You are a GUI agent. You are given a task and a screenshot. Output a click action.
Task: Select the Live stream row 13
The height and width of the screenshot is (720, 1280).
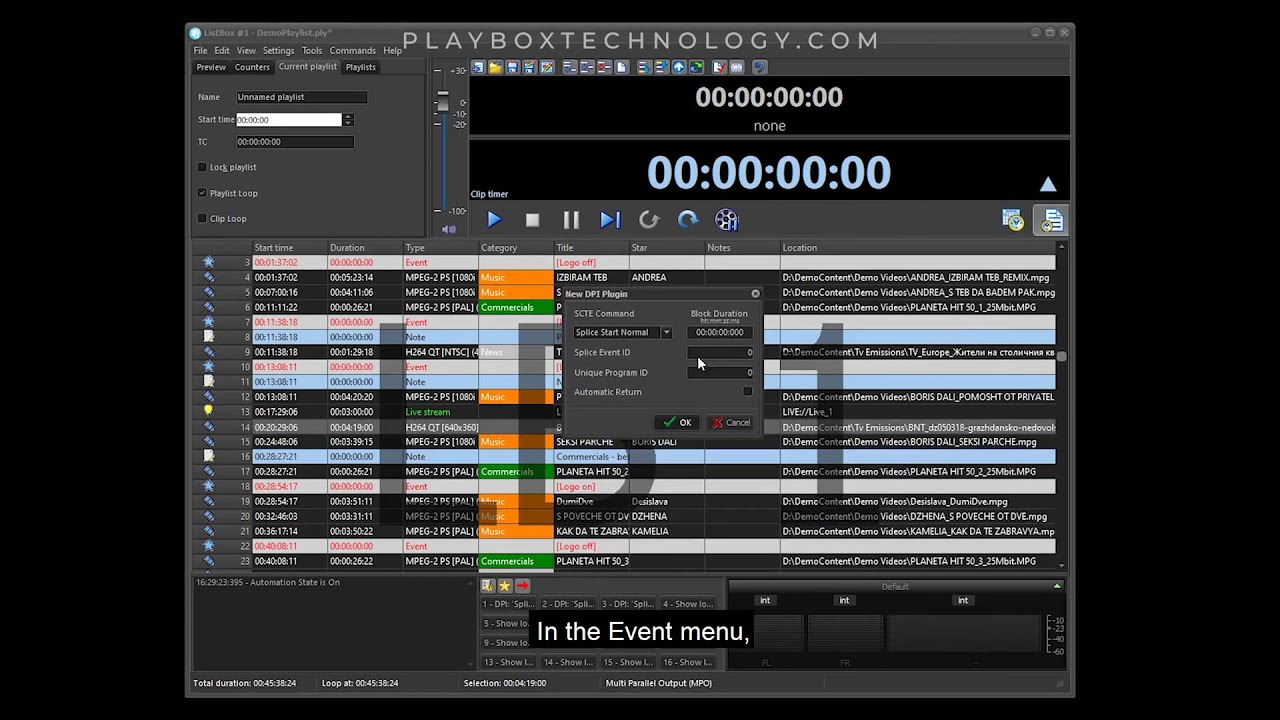tap(624, 412)
